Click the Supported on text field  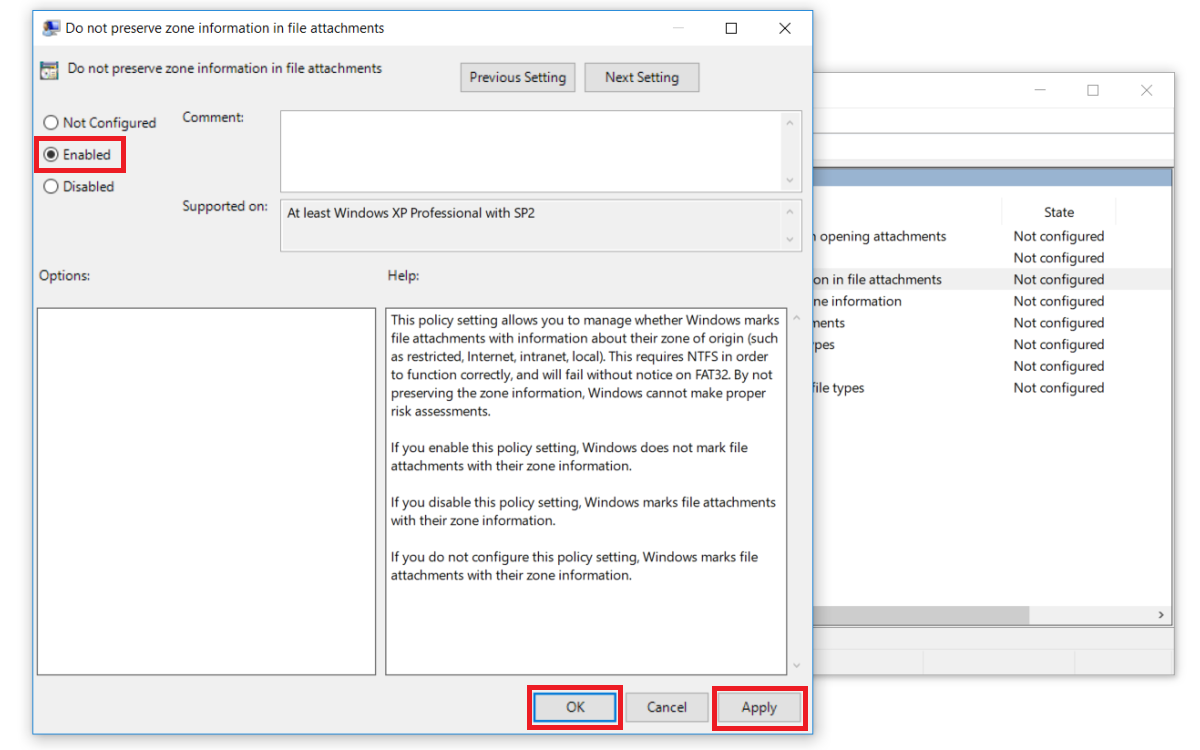pos(532,226)
